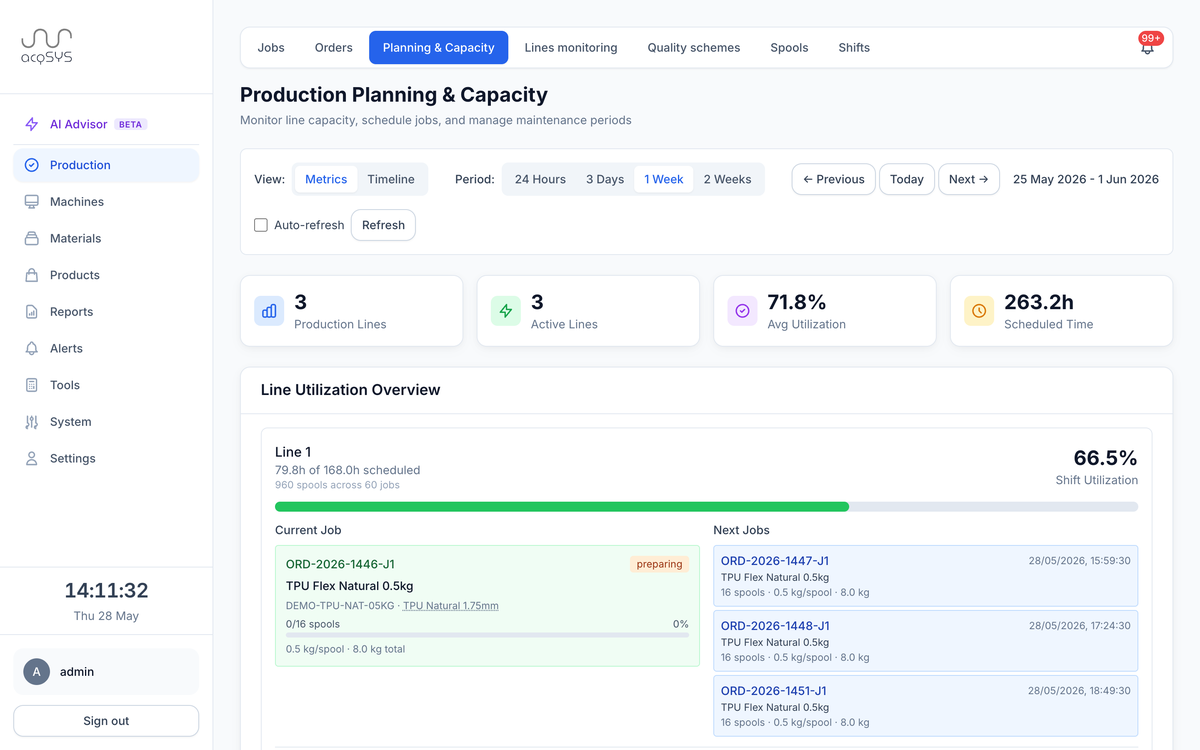Open the notifications bell icon

pyautogui.click(x=1147, y=47)
